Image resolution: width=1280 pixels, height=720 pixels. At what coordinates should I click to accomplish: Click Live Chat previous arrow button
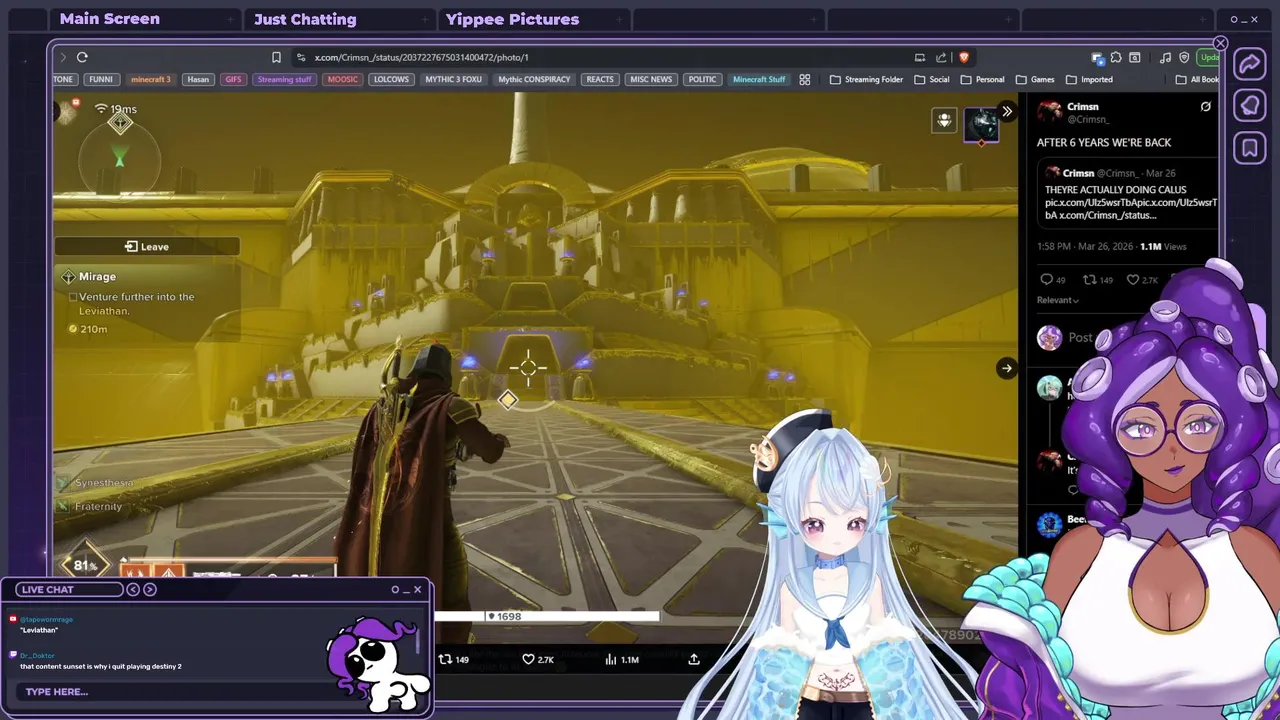tap(133, 590)
